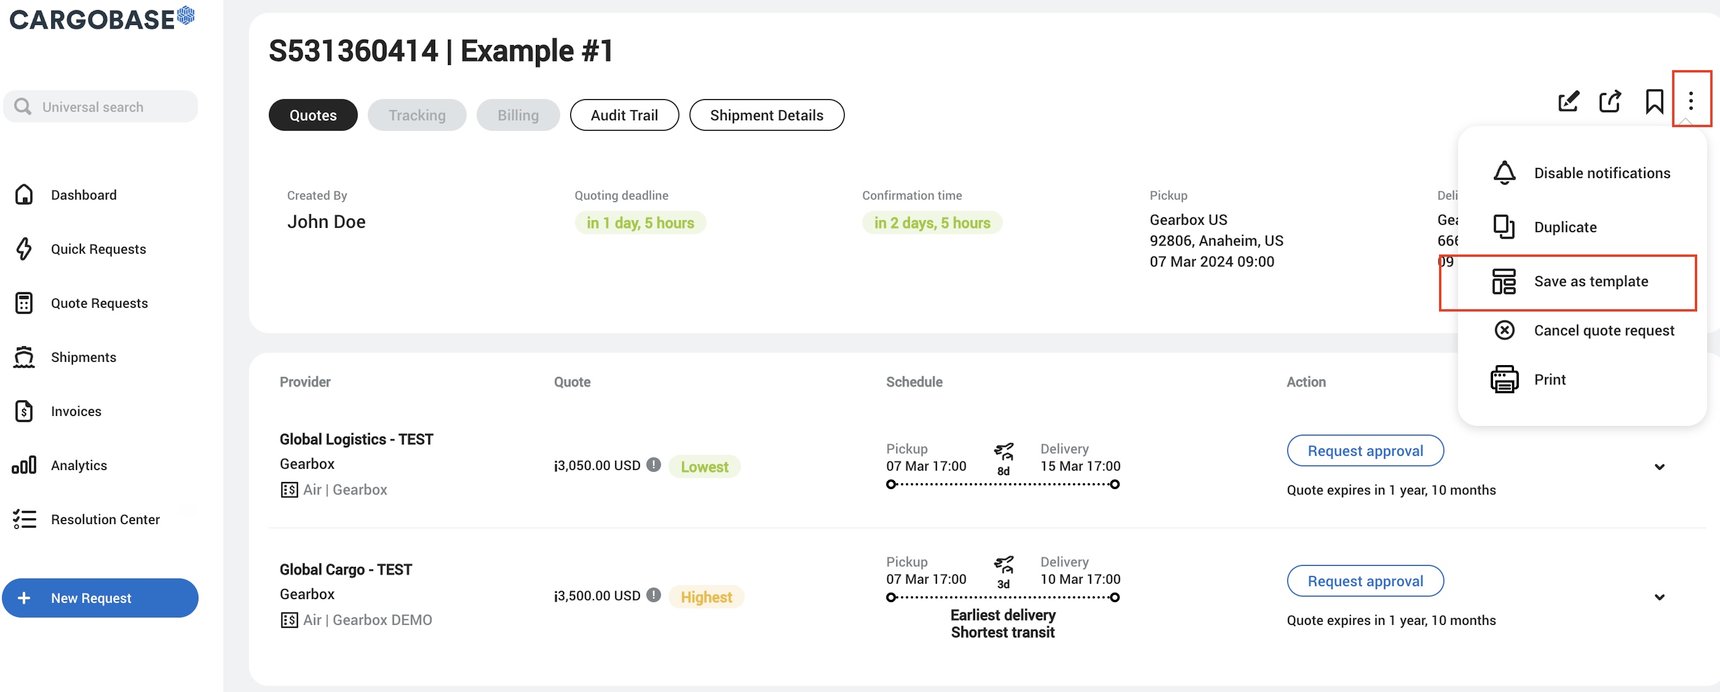This screenshot has height=692, width=1720.
Task: Choose Duplicate from the options menu
Action: (1565, 227)
